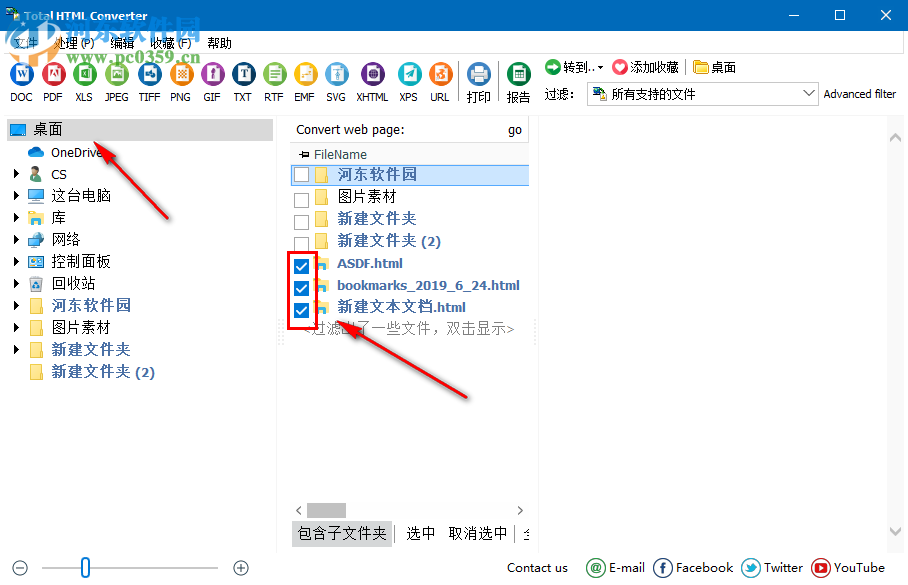The width and height of the screenshot is (908, 585).
Task: Check the 图片素材 folder checkbox in file list
Action: click(x=302, y=200)
